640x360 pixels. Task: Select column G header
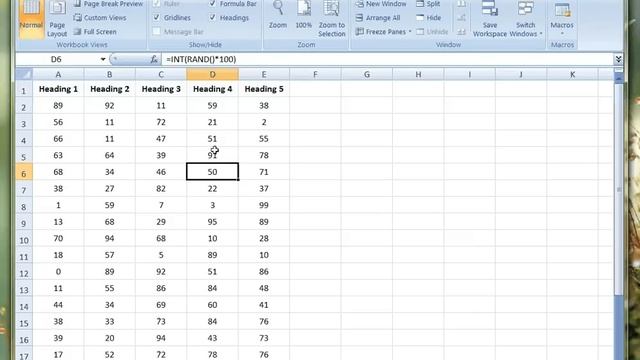(x=367, y=74)
